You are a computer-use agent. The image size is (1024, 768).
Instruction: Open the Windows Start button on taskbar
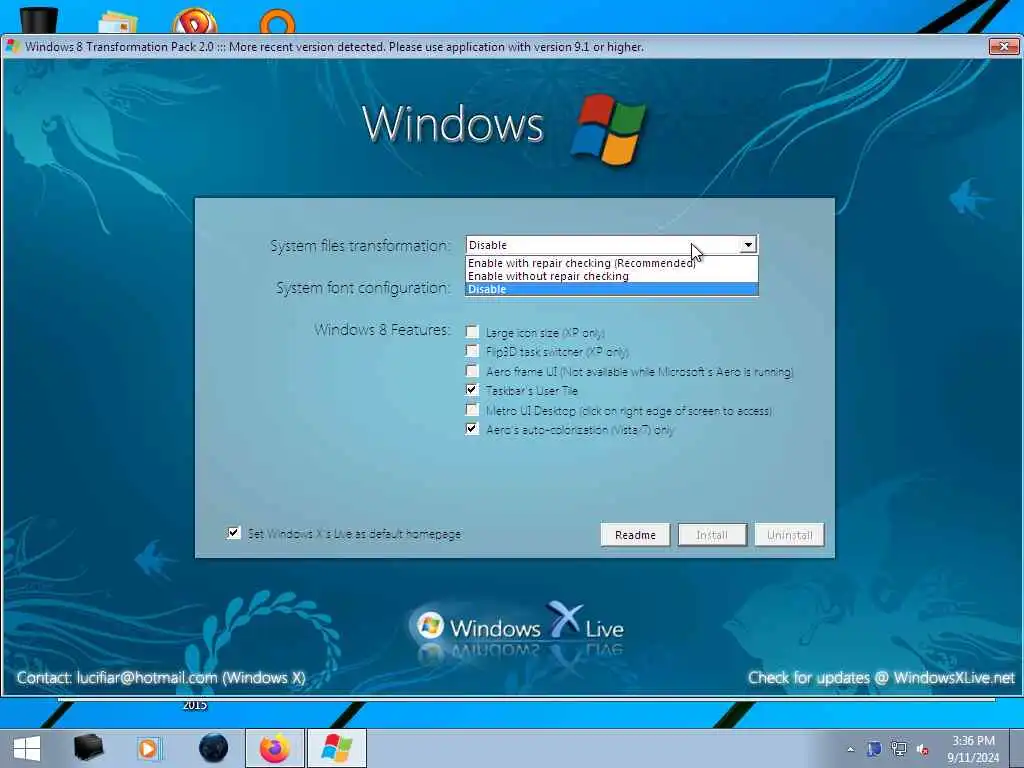(x=26, y=748)
